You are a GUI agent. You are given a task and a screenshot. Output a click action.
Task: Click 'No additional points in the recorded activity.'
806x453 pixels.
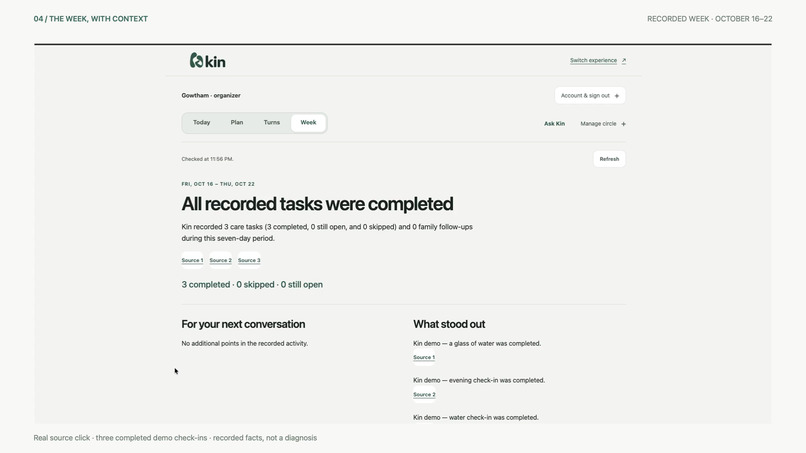[244, 343]
